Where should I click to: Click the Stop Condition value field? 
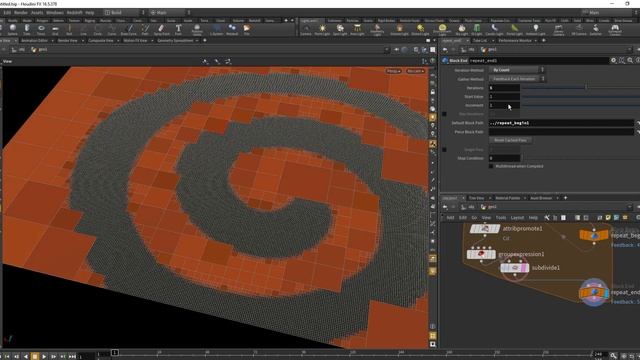point(504,158)
